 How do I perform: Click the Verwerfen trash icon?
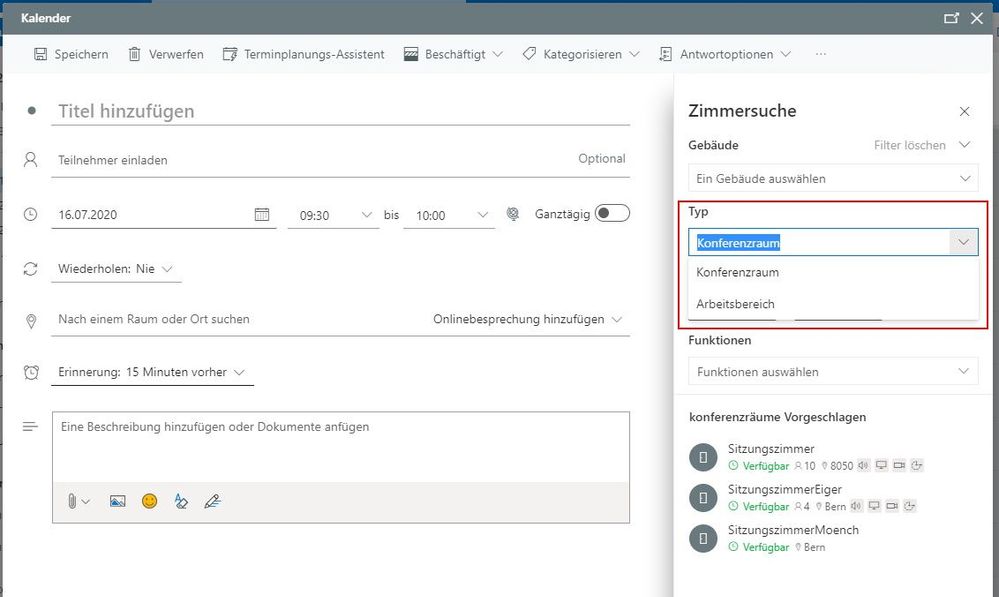[134, 54]
